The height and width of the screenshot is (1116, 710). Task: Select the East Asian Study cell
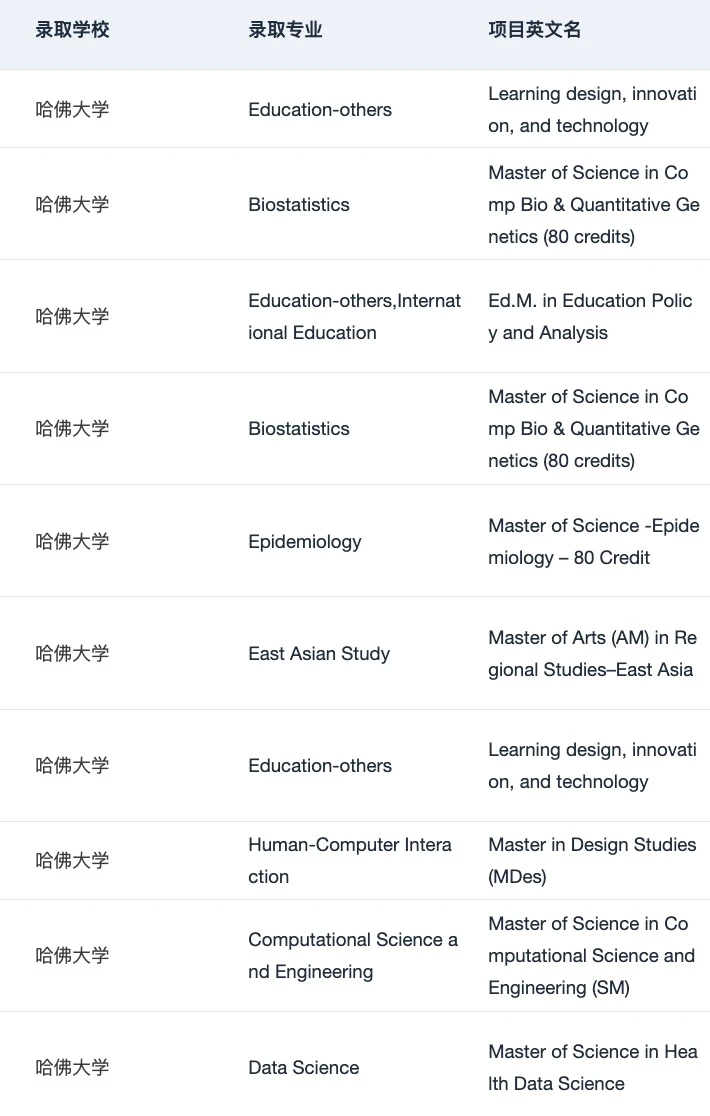coord(319,653)
